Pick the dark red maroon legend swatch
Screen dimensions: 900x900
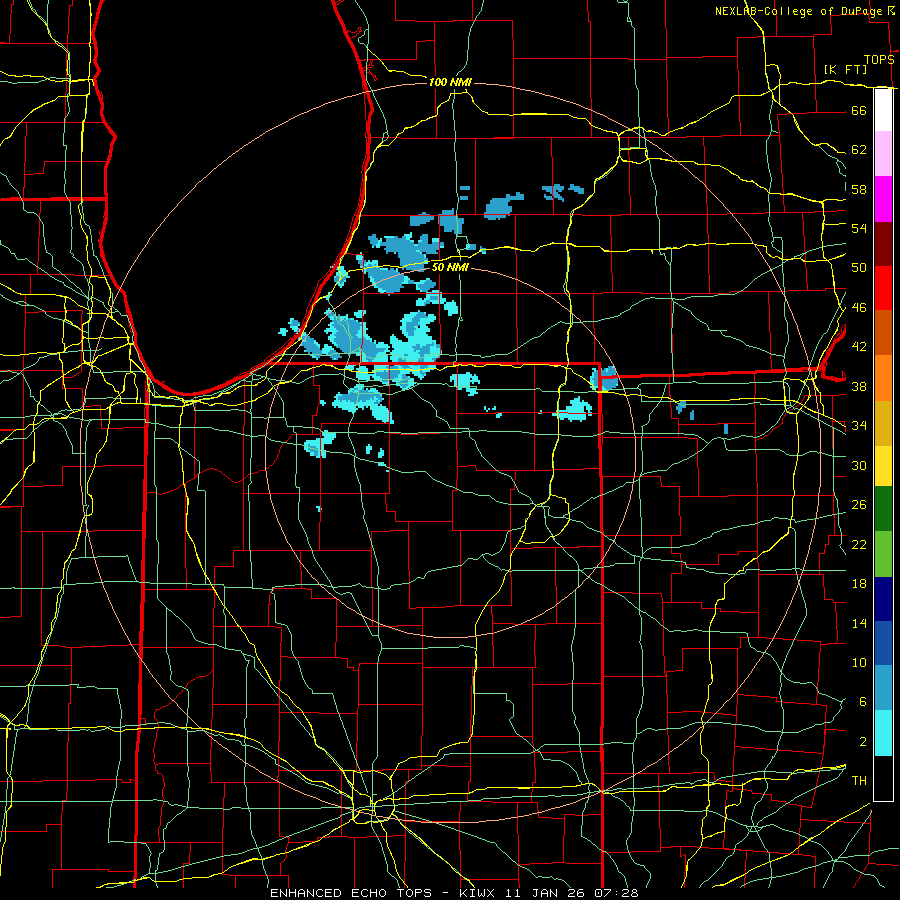pos(883,244)
